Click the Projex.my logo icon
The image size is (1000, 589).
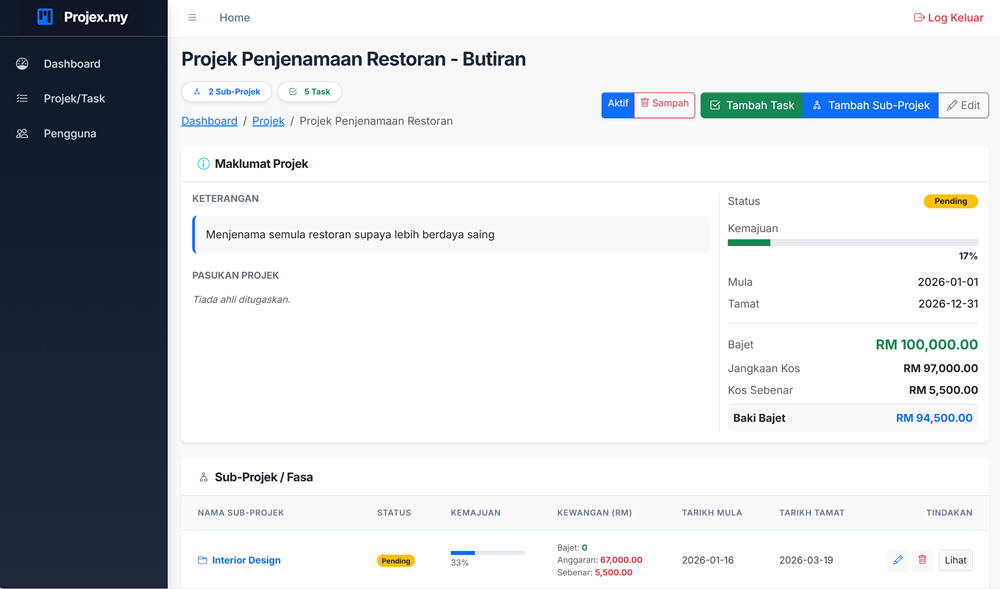click(x=45, y=17)
